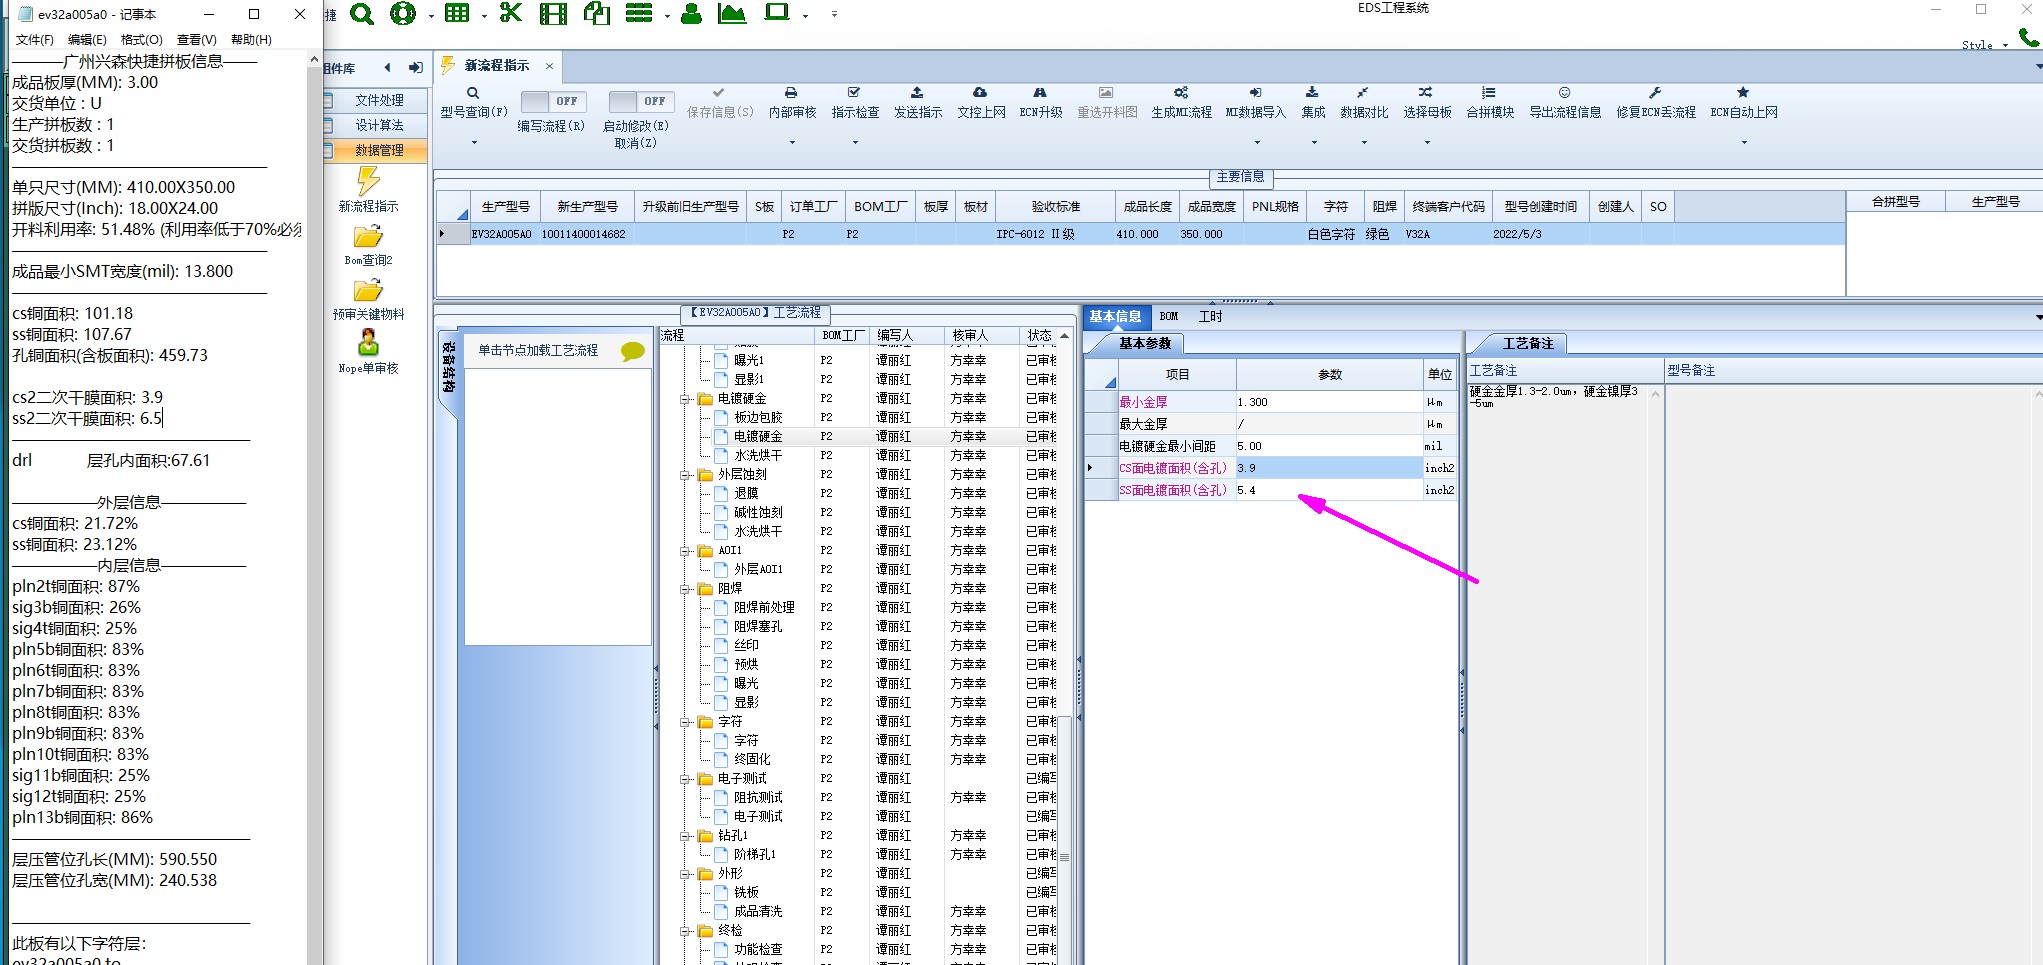The image size is (2043, 965).
Task: Collapse the 阻焊 tree folder
Action: [x=686, y=589]
